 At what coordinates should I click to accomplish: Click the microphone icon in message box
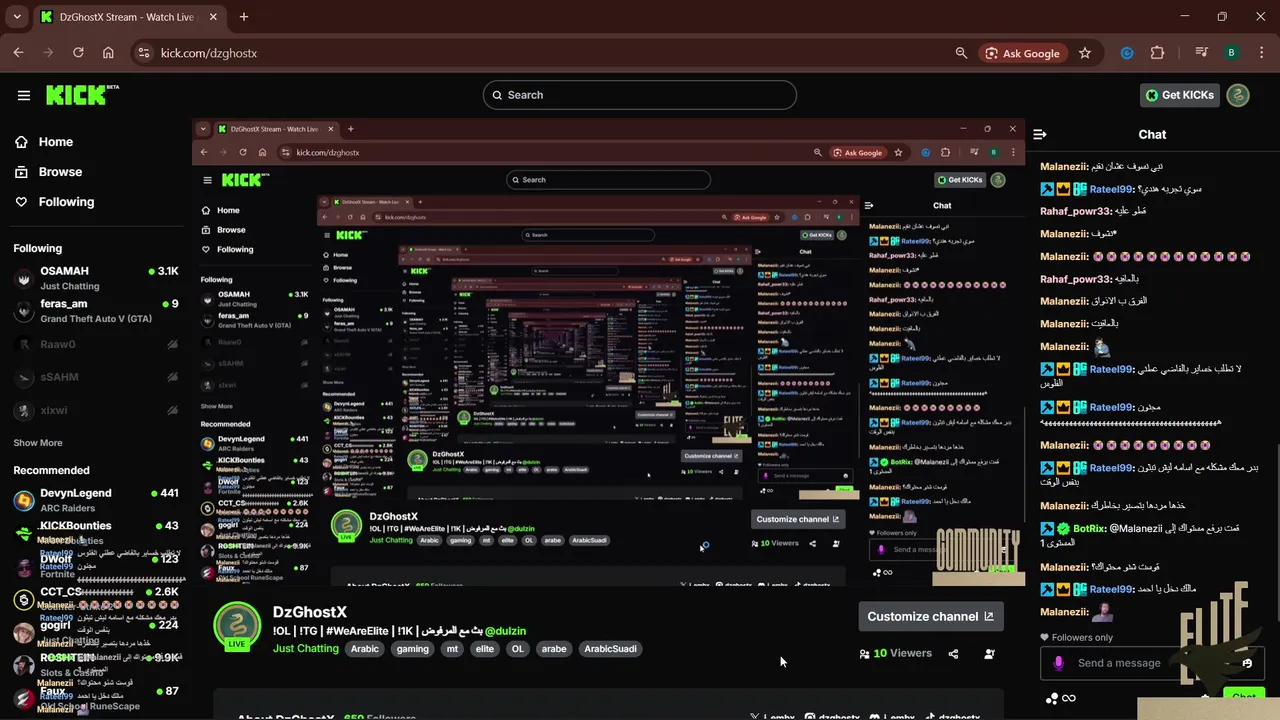pyautogui.click(x=1059, y=663)
